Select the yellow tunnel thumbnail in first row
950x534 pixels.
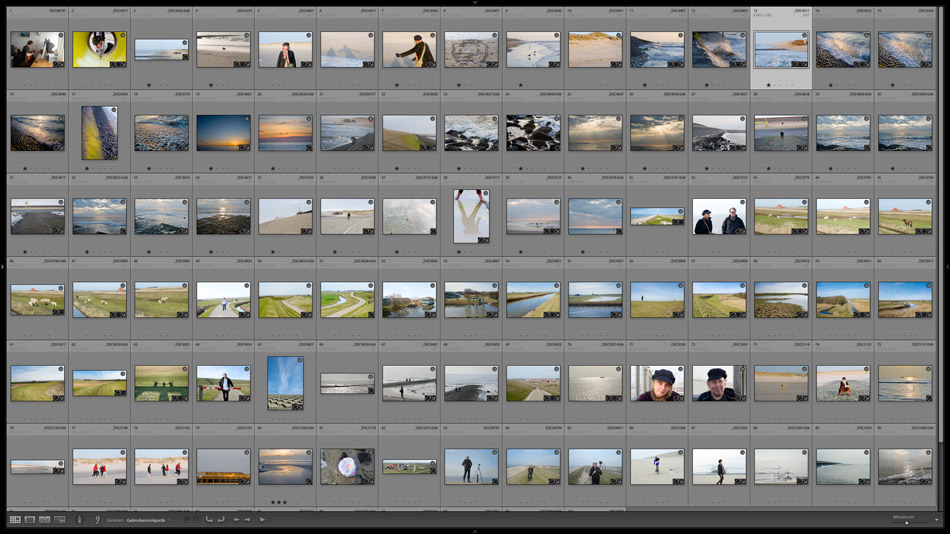tap(99, 48)
